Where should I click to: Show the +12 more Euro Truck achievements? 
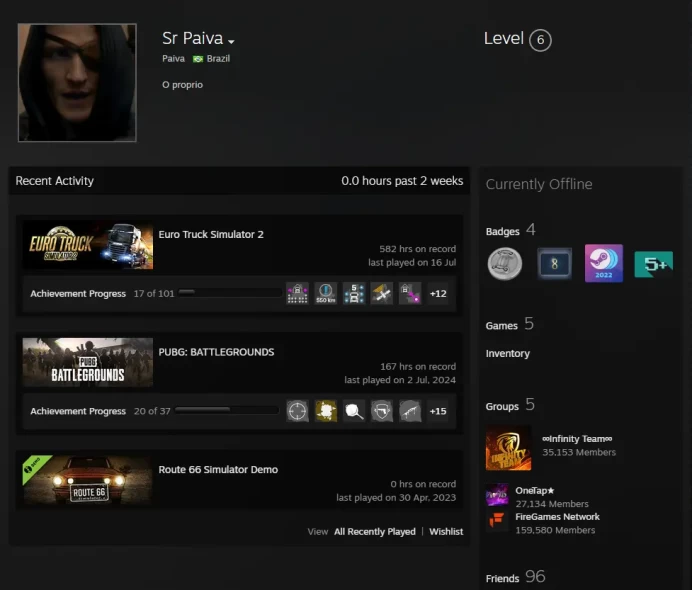pos(438,293)
